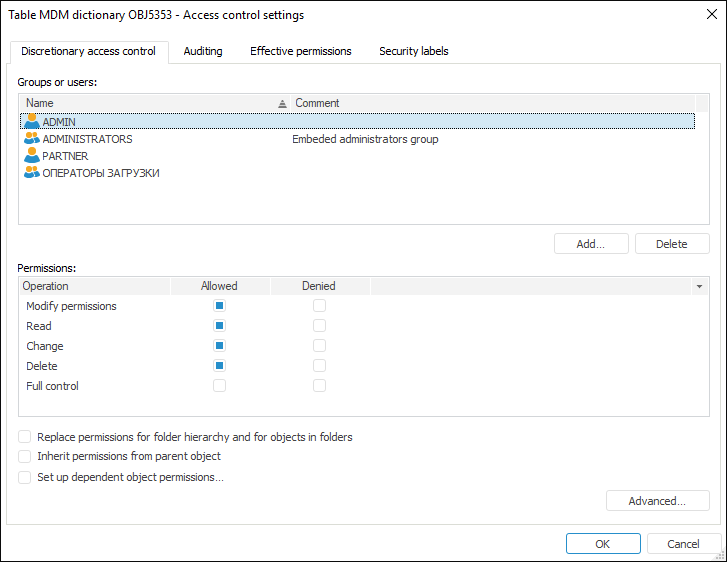Screen dimensions: 727x562
Task: Toggle Inherit permissions from parent object
Action: point(25,456)
